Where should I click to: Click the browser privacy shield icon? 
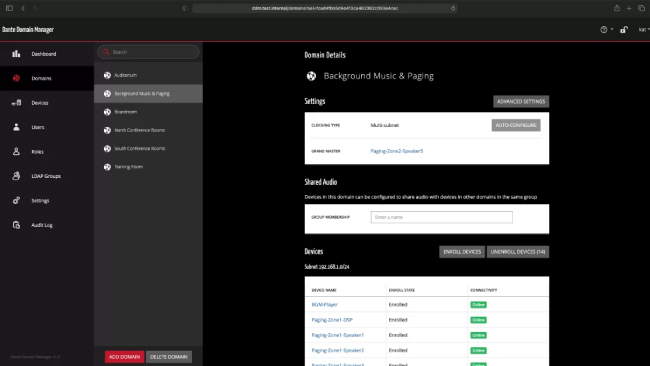click(185, 8)
